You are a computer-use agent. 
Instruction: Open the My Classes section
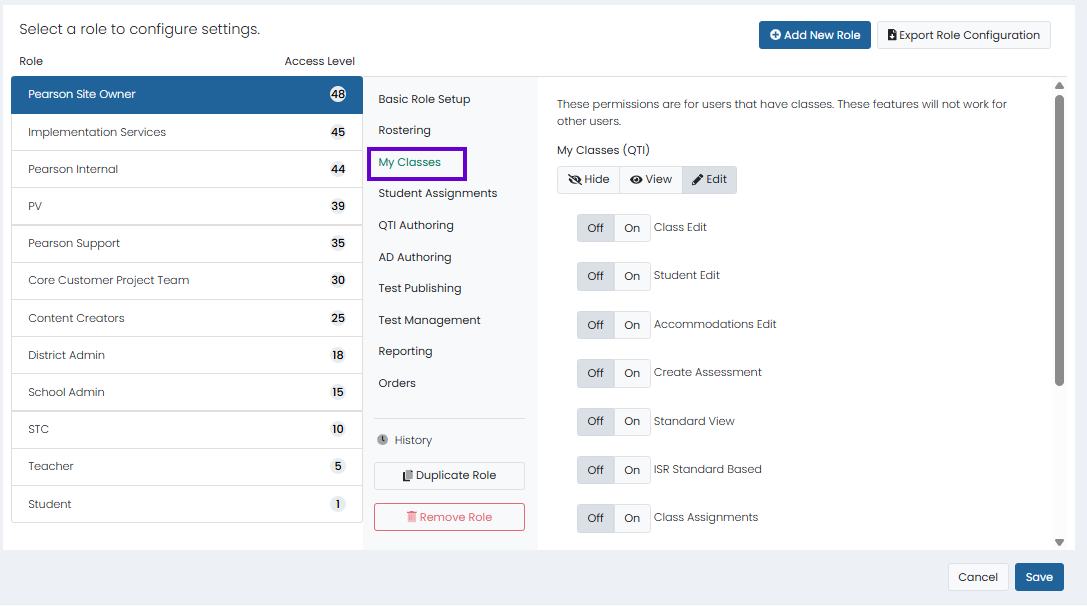pyautogui.click(x=410, y=162)
